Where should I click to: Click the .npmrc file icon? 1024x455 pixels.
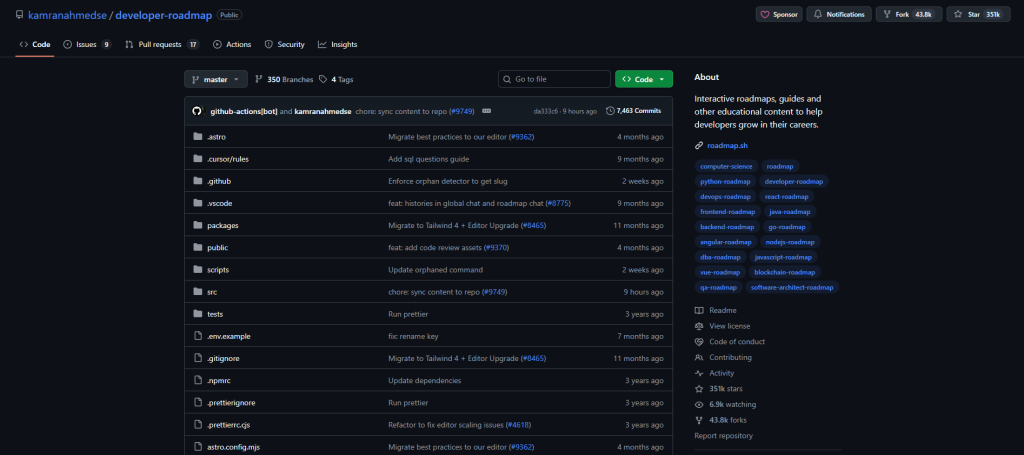click(x=198, y=380)
